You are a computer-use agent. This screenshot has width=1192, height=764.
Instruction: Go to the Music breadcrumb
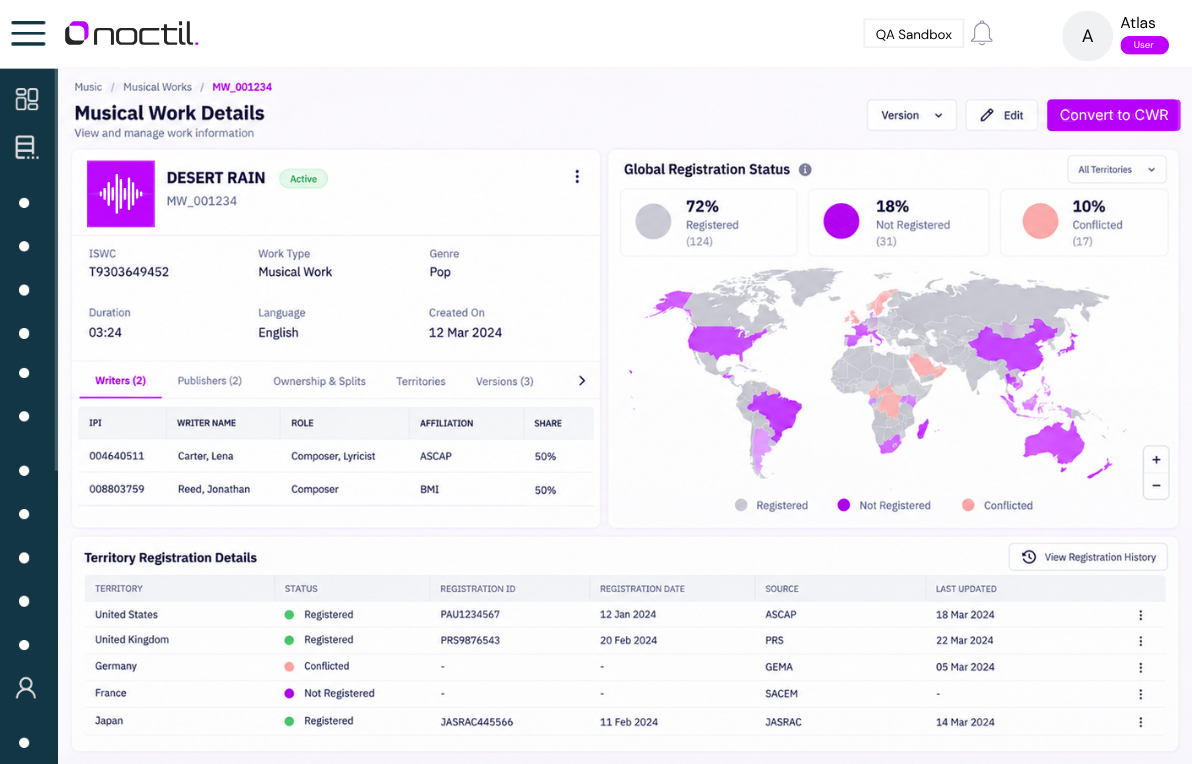coord(88,87)
